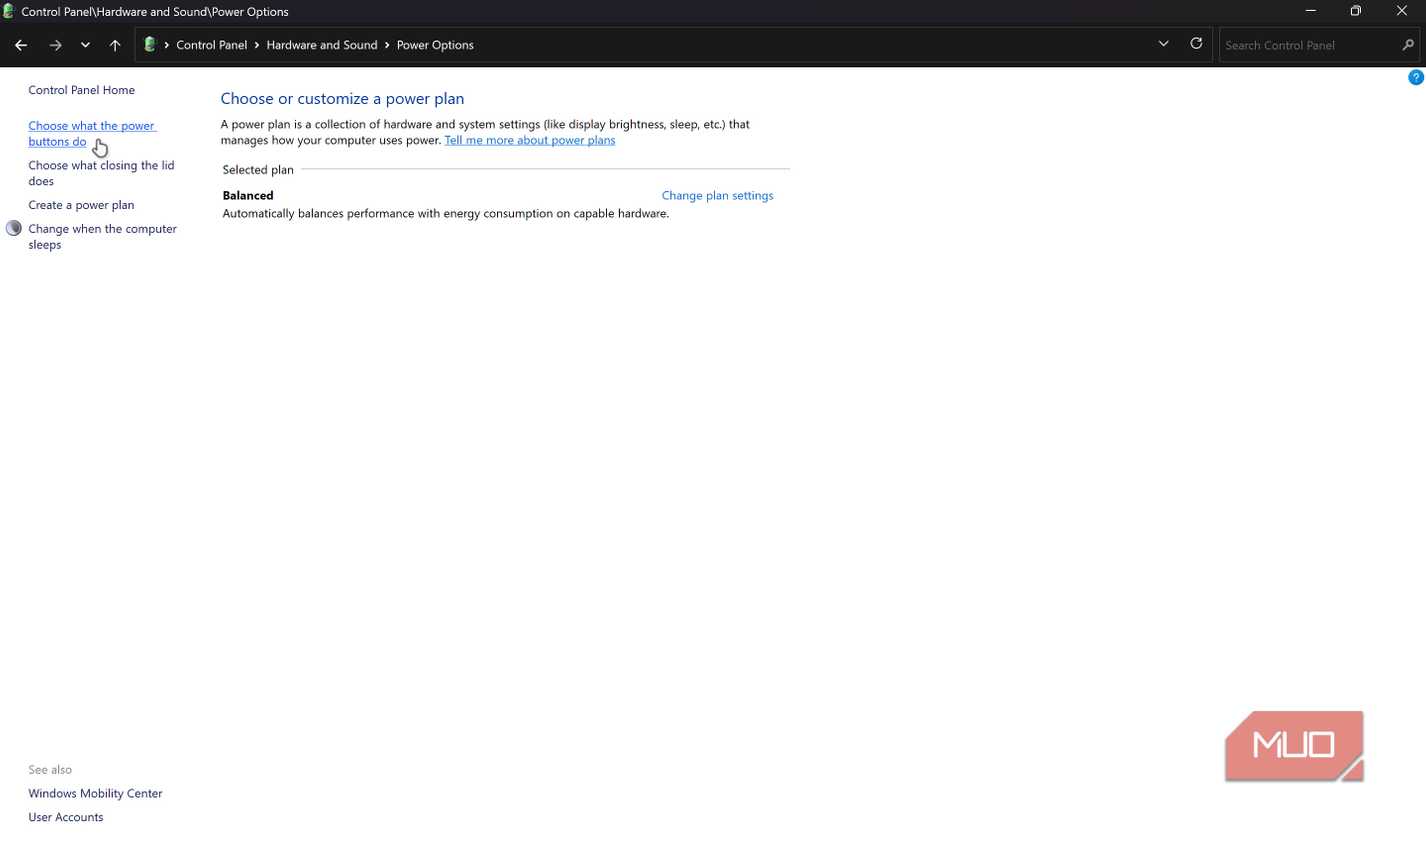Click the Power Options title bar icon
Screen dimensions: 1426x844
tap(9, 11)
